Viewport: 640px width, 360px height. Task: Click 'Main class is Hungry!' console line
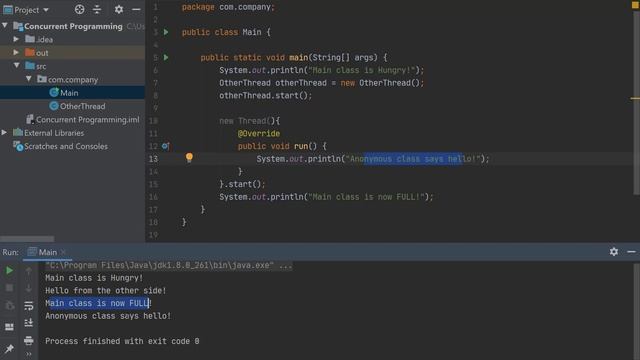click(94, 278)
